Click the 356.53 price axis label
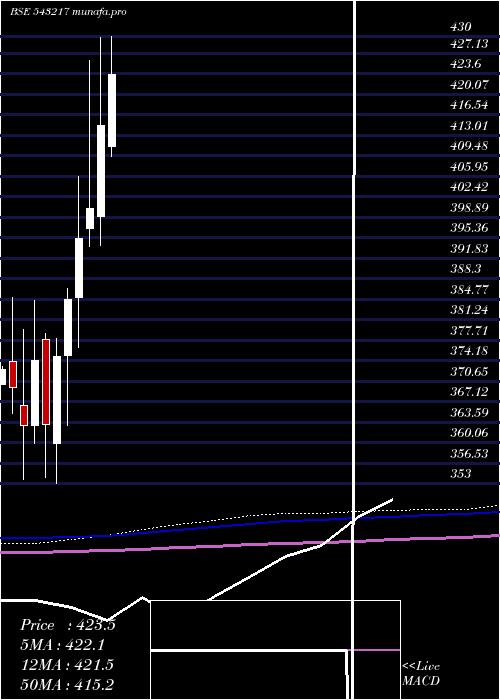500x700 pixels. point(469,453)
